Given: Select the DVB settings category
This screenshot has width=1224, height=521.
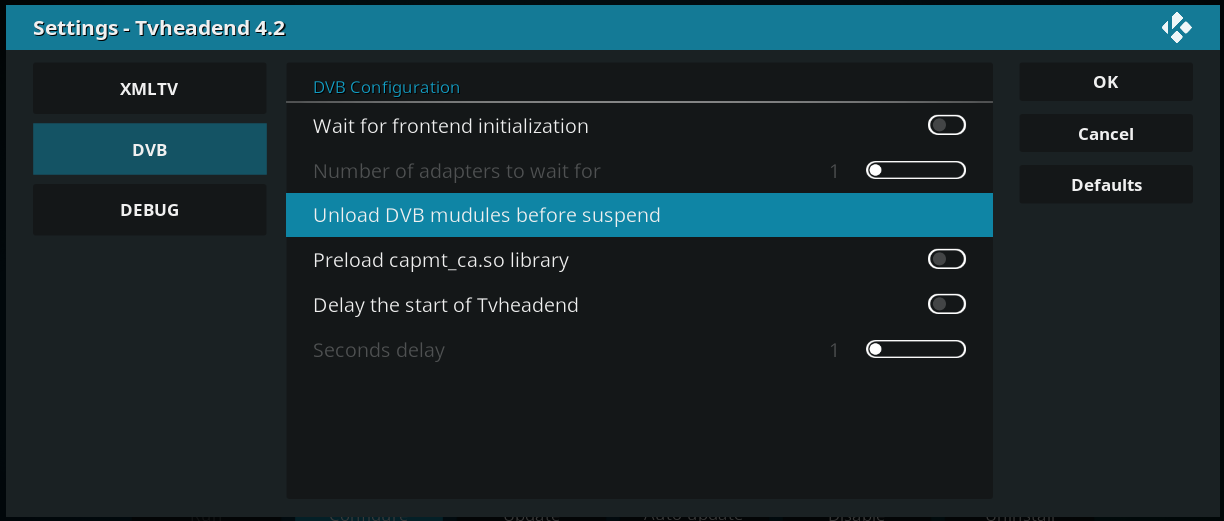Looking at the screenshot, I should 149,150.
